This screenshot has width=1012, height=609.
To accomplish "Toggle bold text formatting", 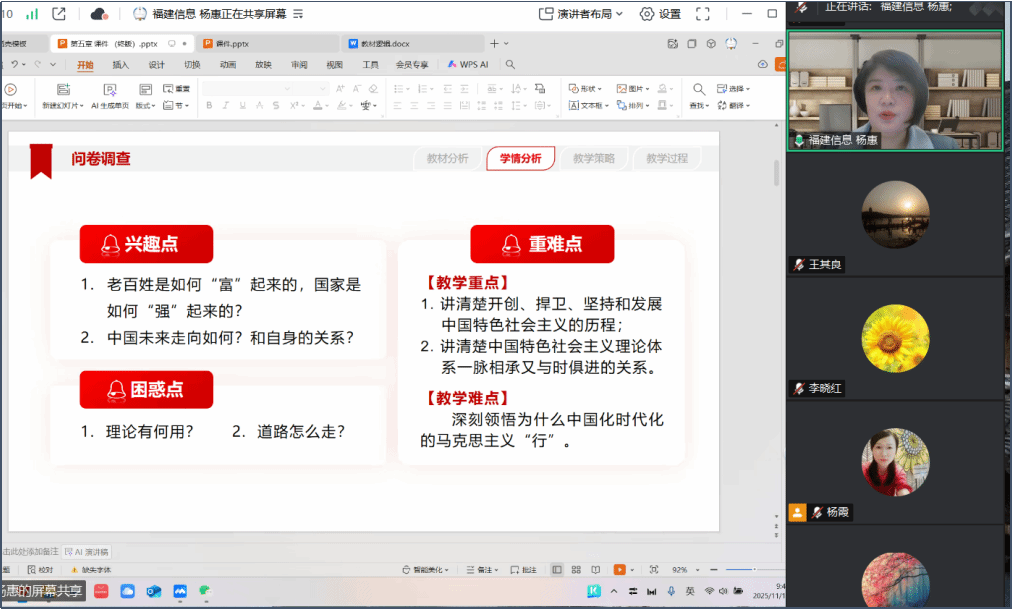I will 209,105.
